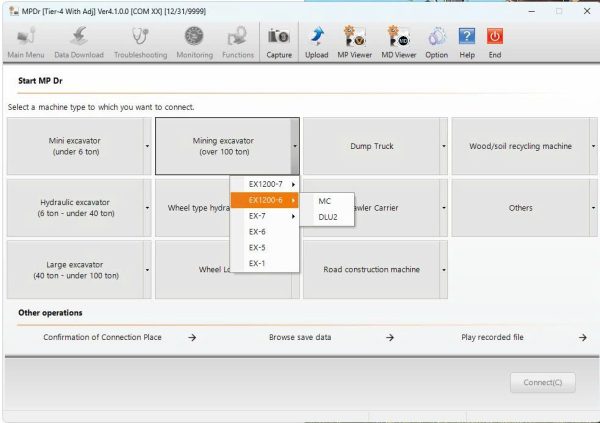Viewport: 600px width, 423px height.
Task: Minimize the MPDr window
Action: tap(532, 11)
